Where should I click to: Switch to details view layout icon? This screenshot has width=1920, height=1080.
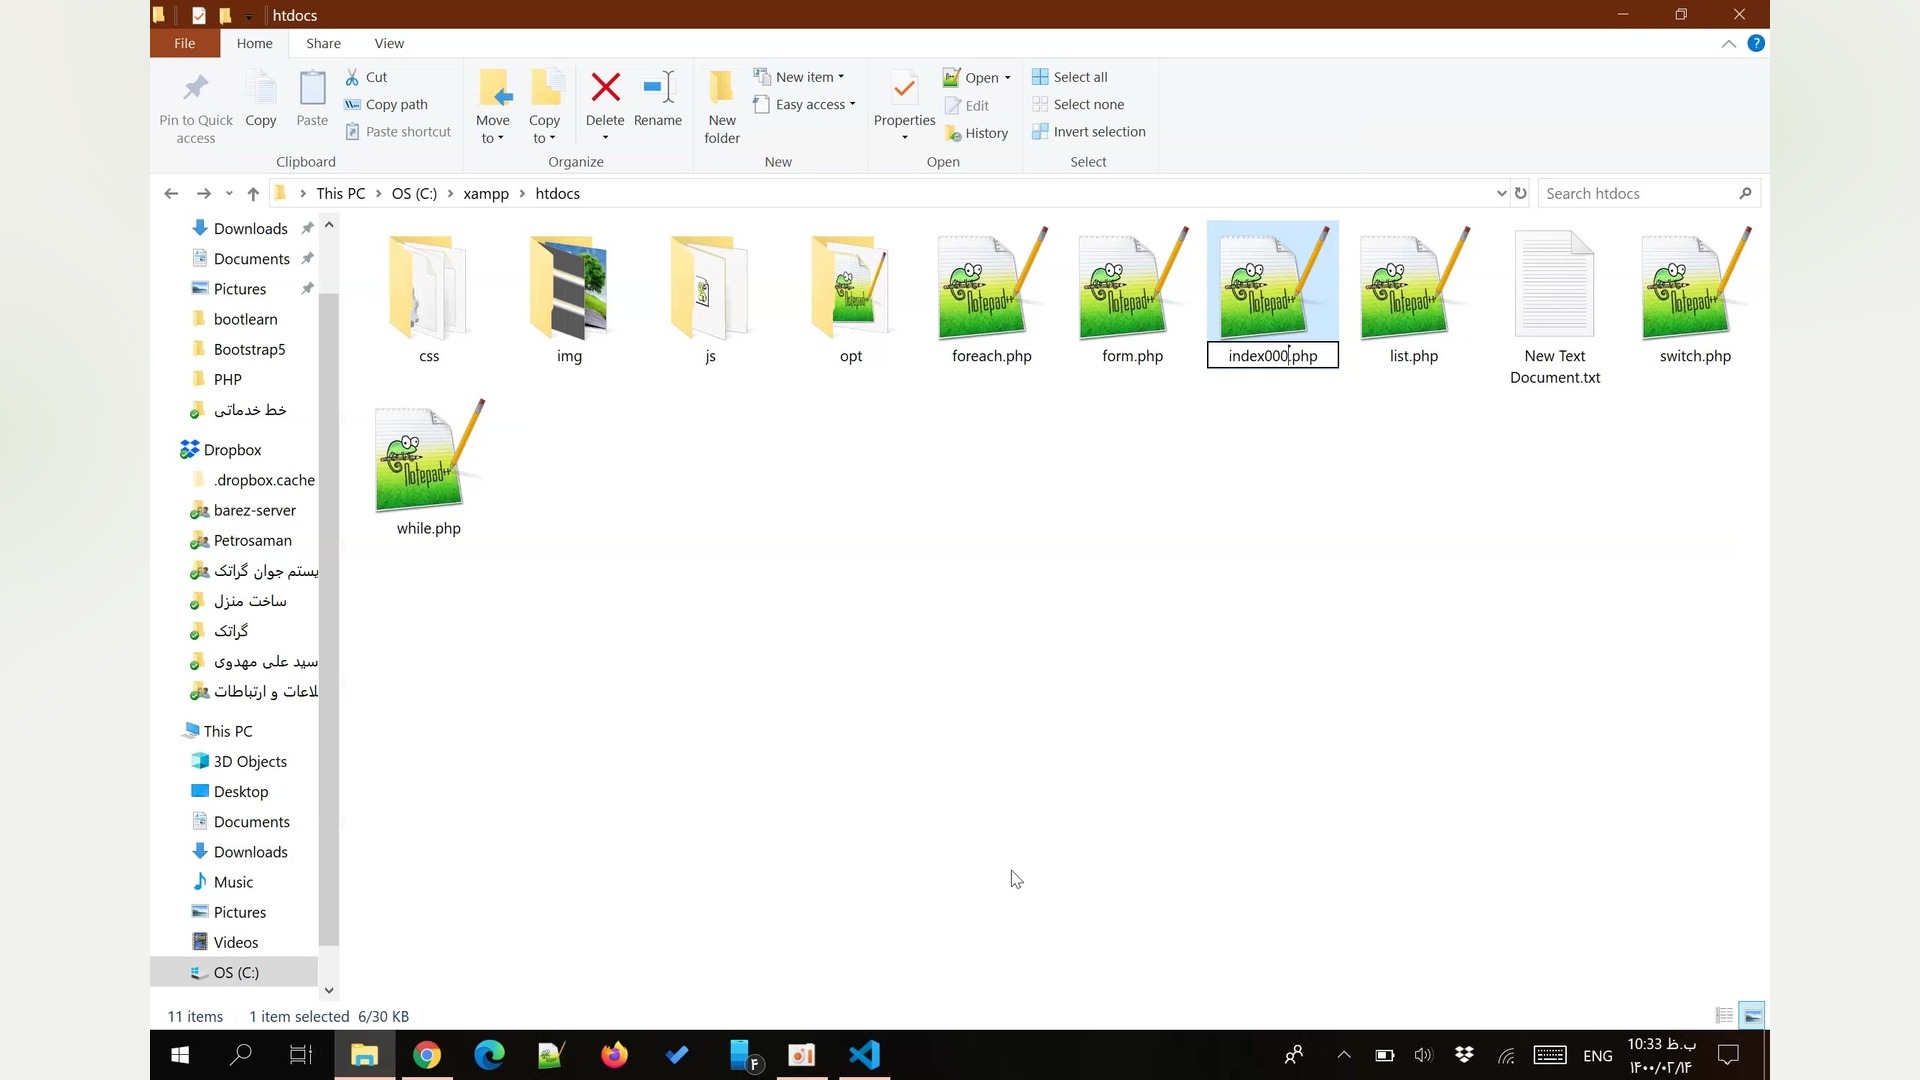coord(1724,1015)
